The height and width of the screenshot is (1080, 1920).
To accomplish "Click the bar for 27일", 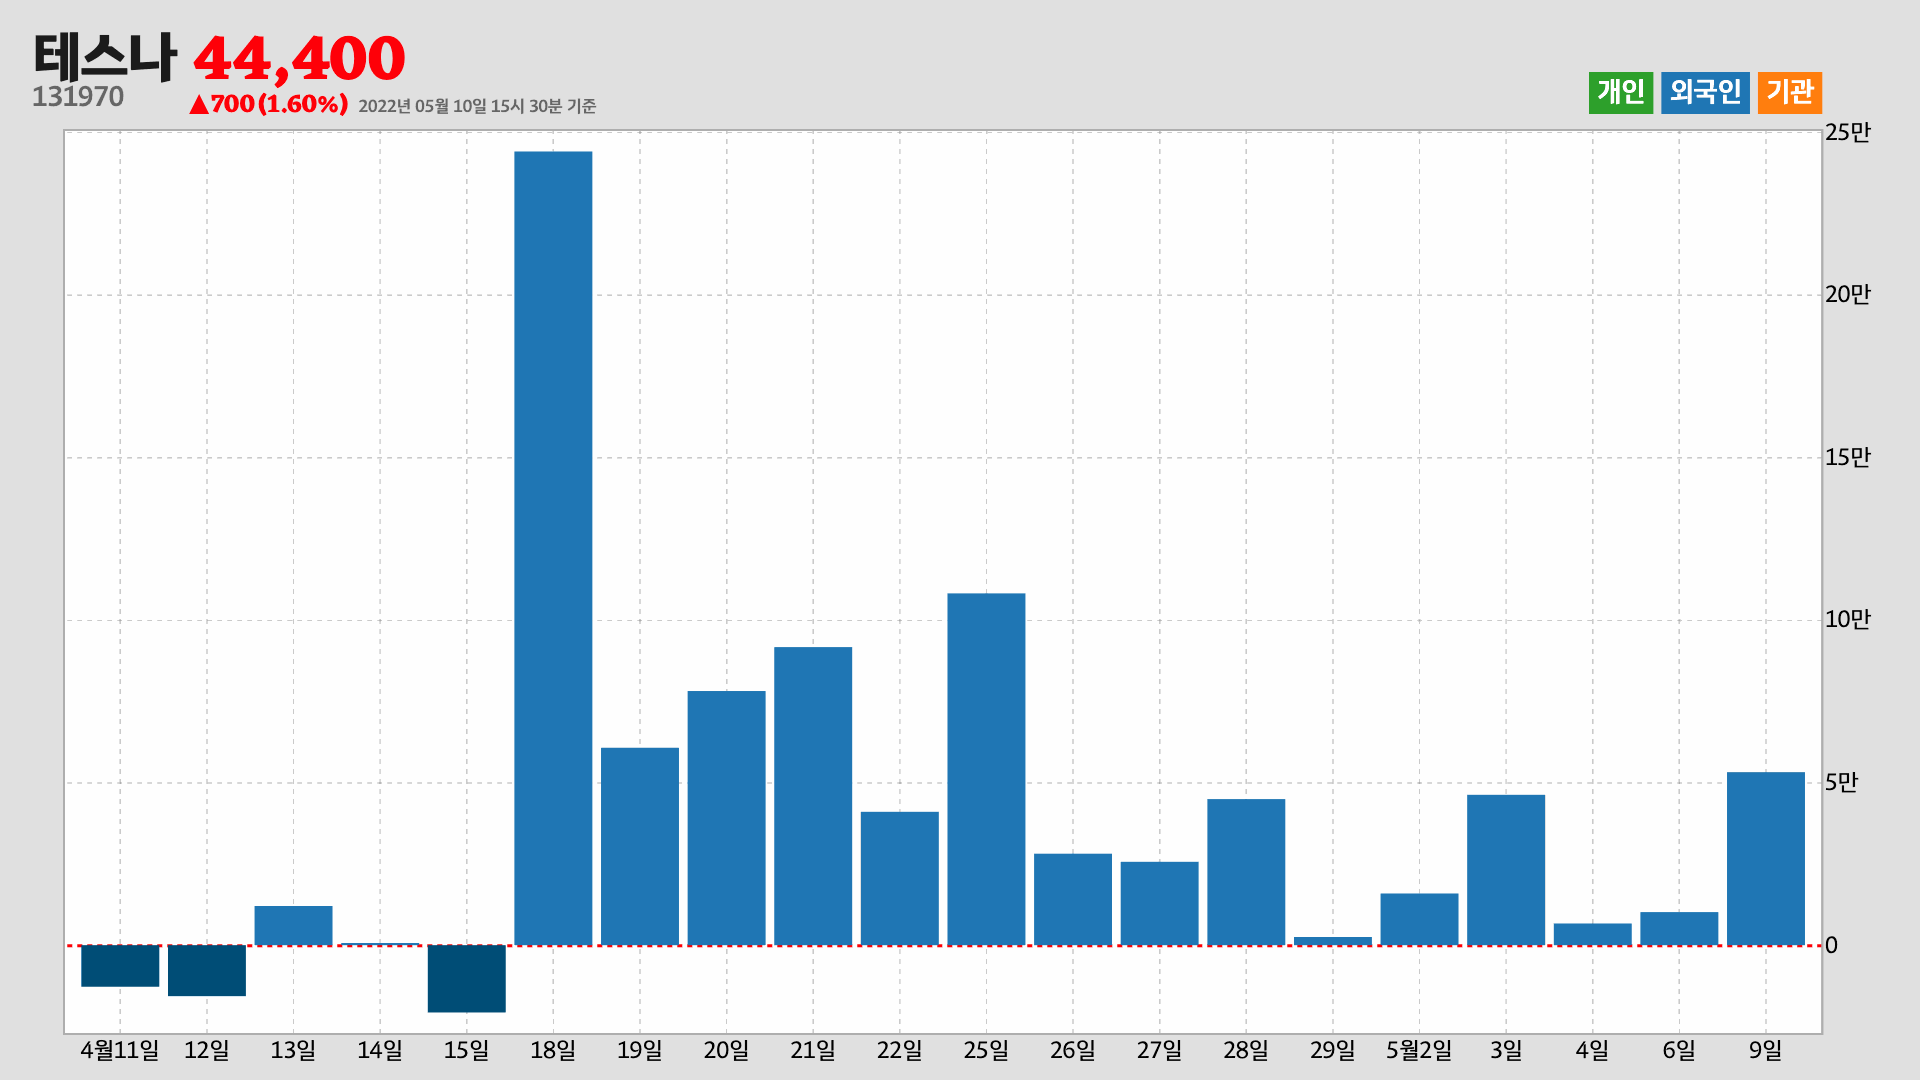I will [x=1159, y=903].
